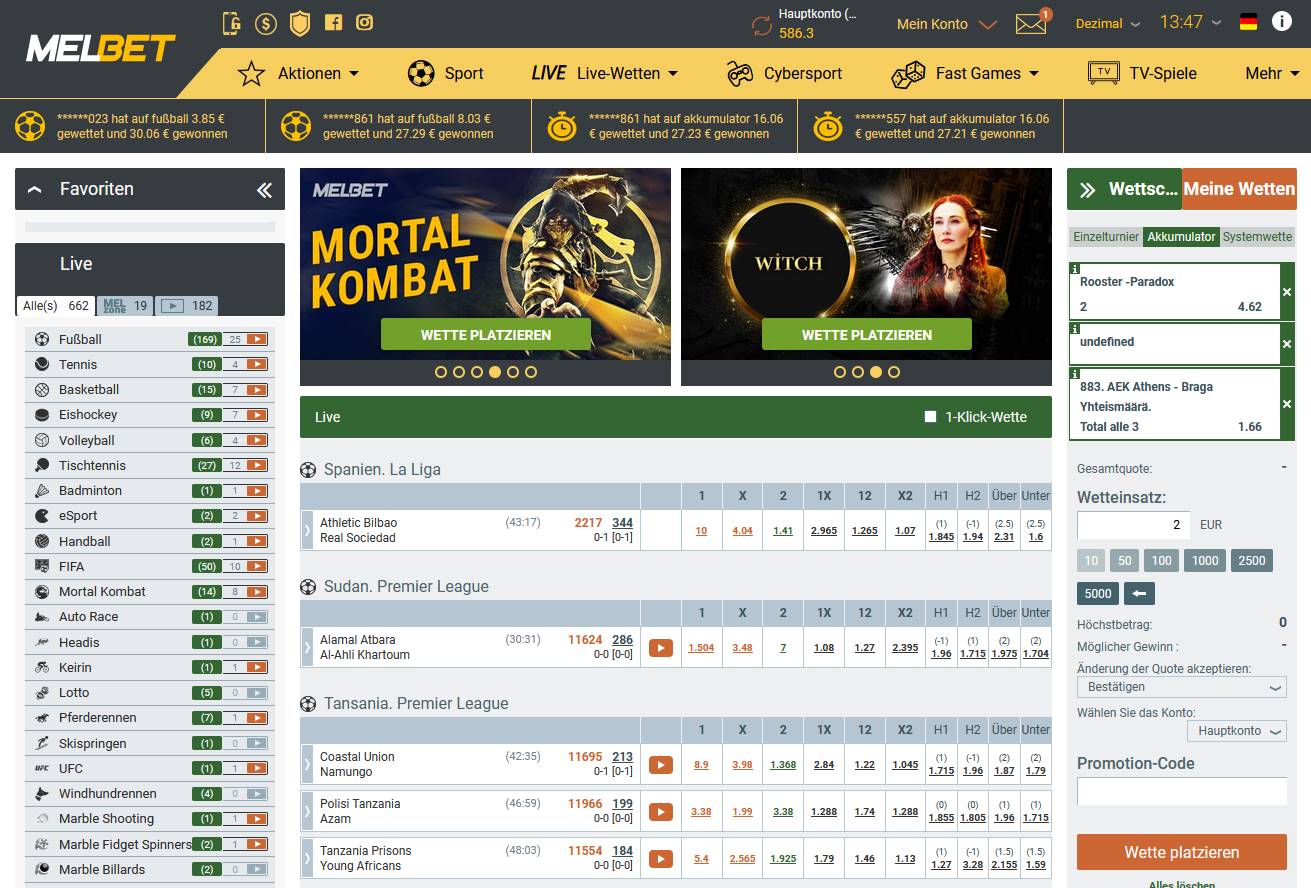1311x888 pixels.
Task: Set stake with 1000 quick button
Action: click(x=1205, y=561)
